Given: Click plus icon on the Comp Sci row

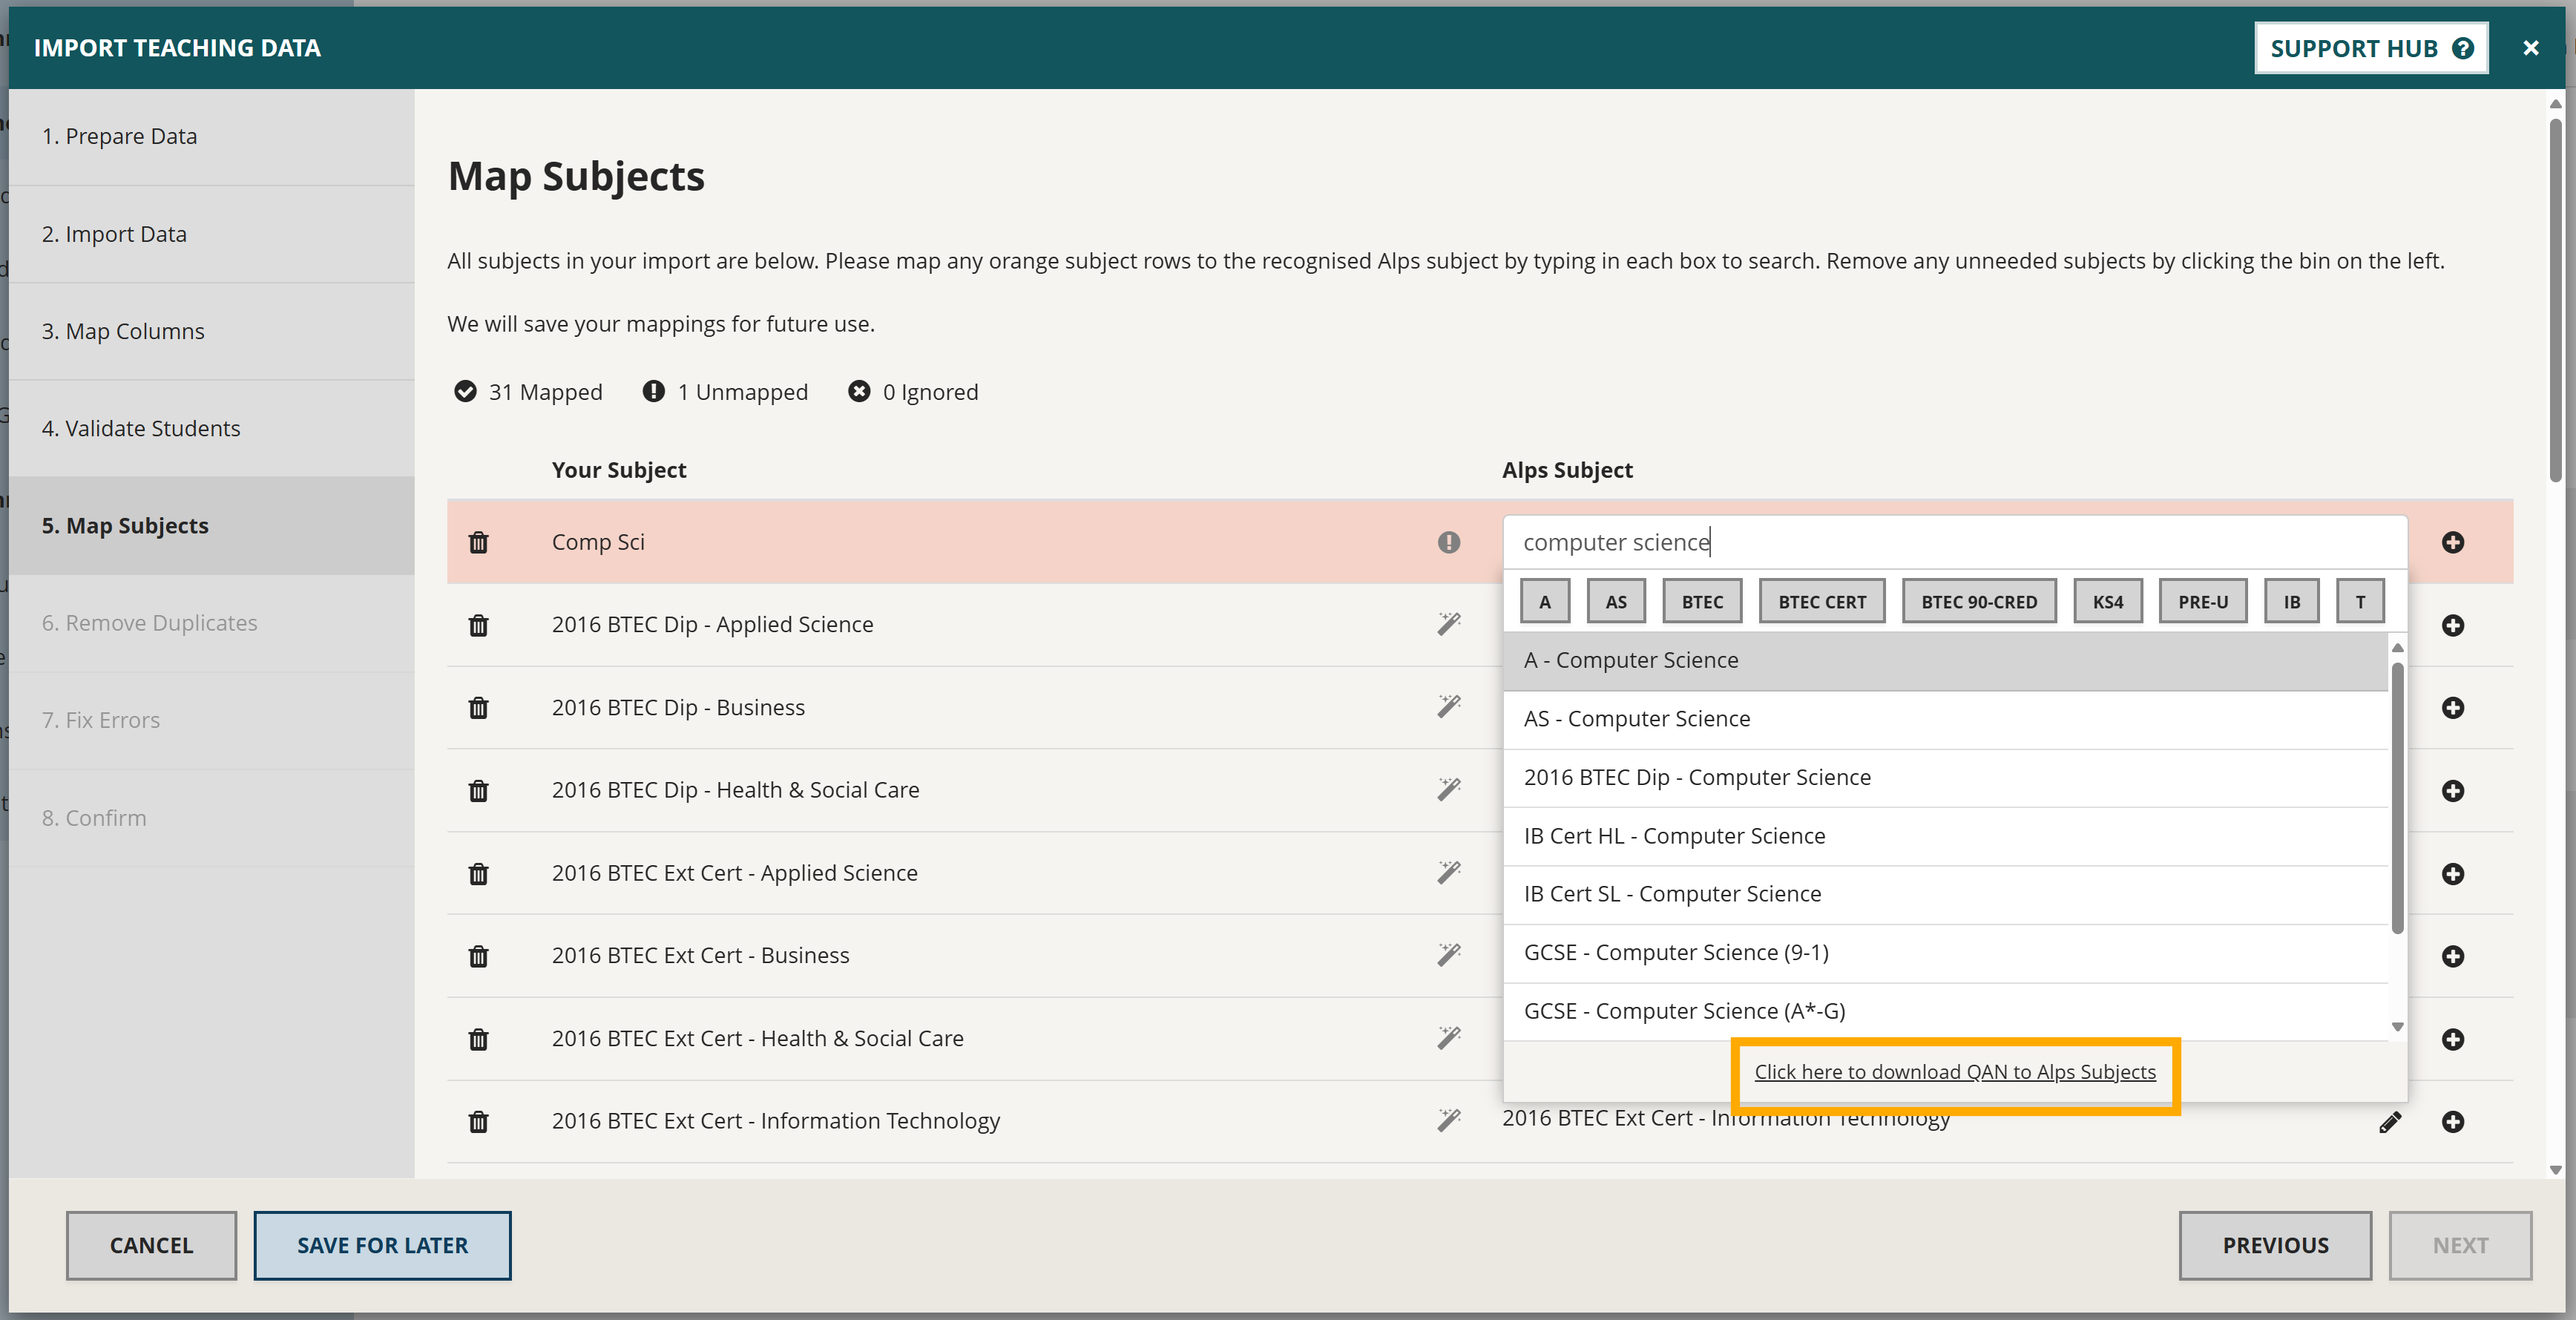Looking at the screenshot, I should (2453, 542).
